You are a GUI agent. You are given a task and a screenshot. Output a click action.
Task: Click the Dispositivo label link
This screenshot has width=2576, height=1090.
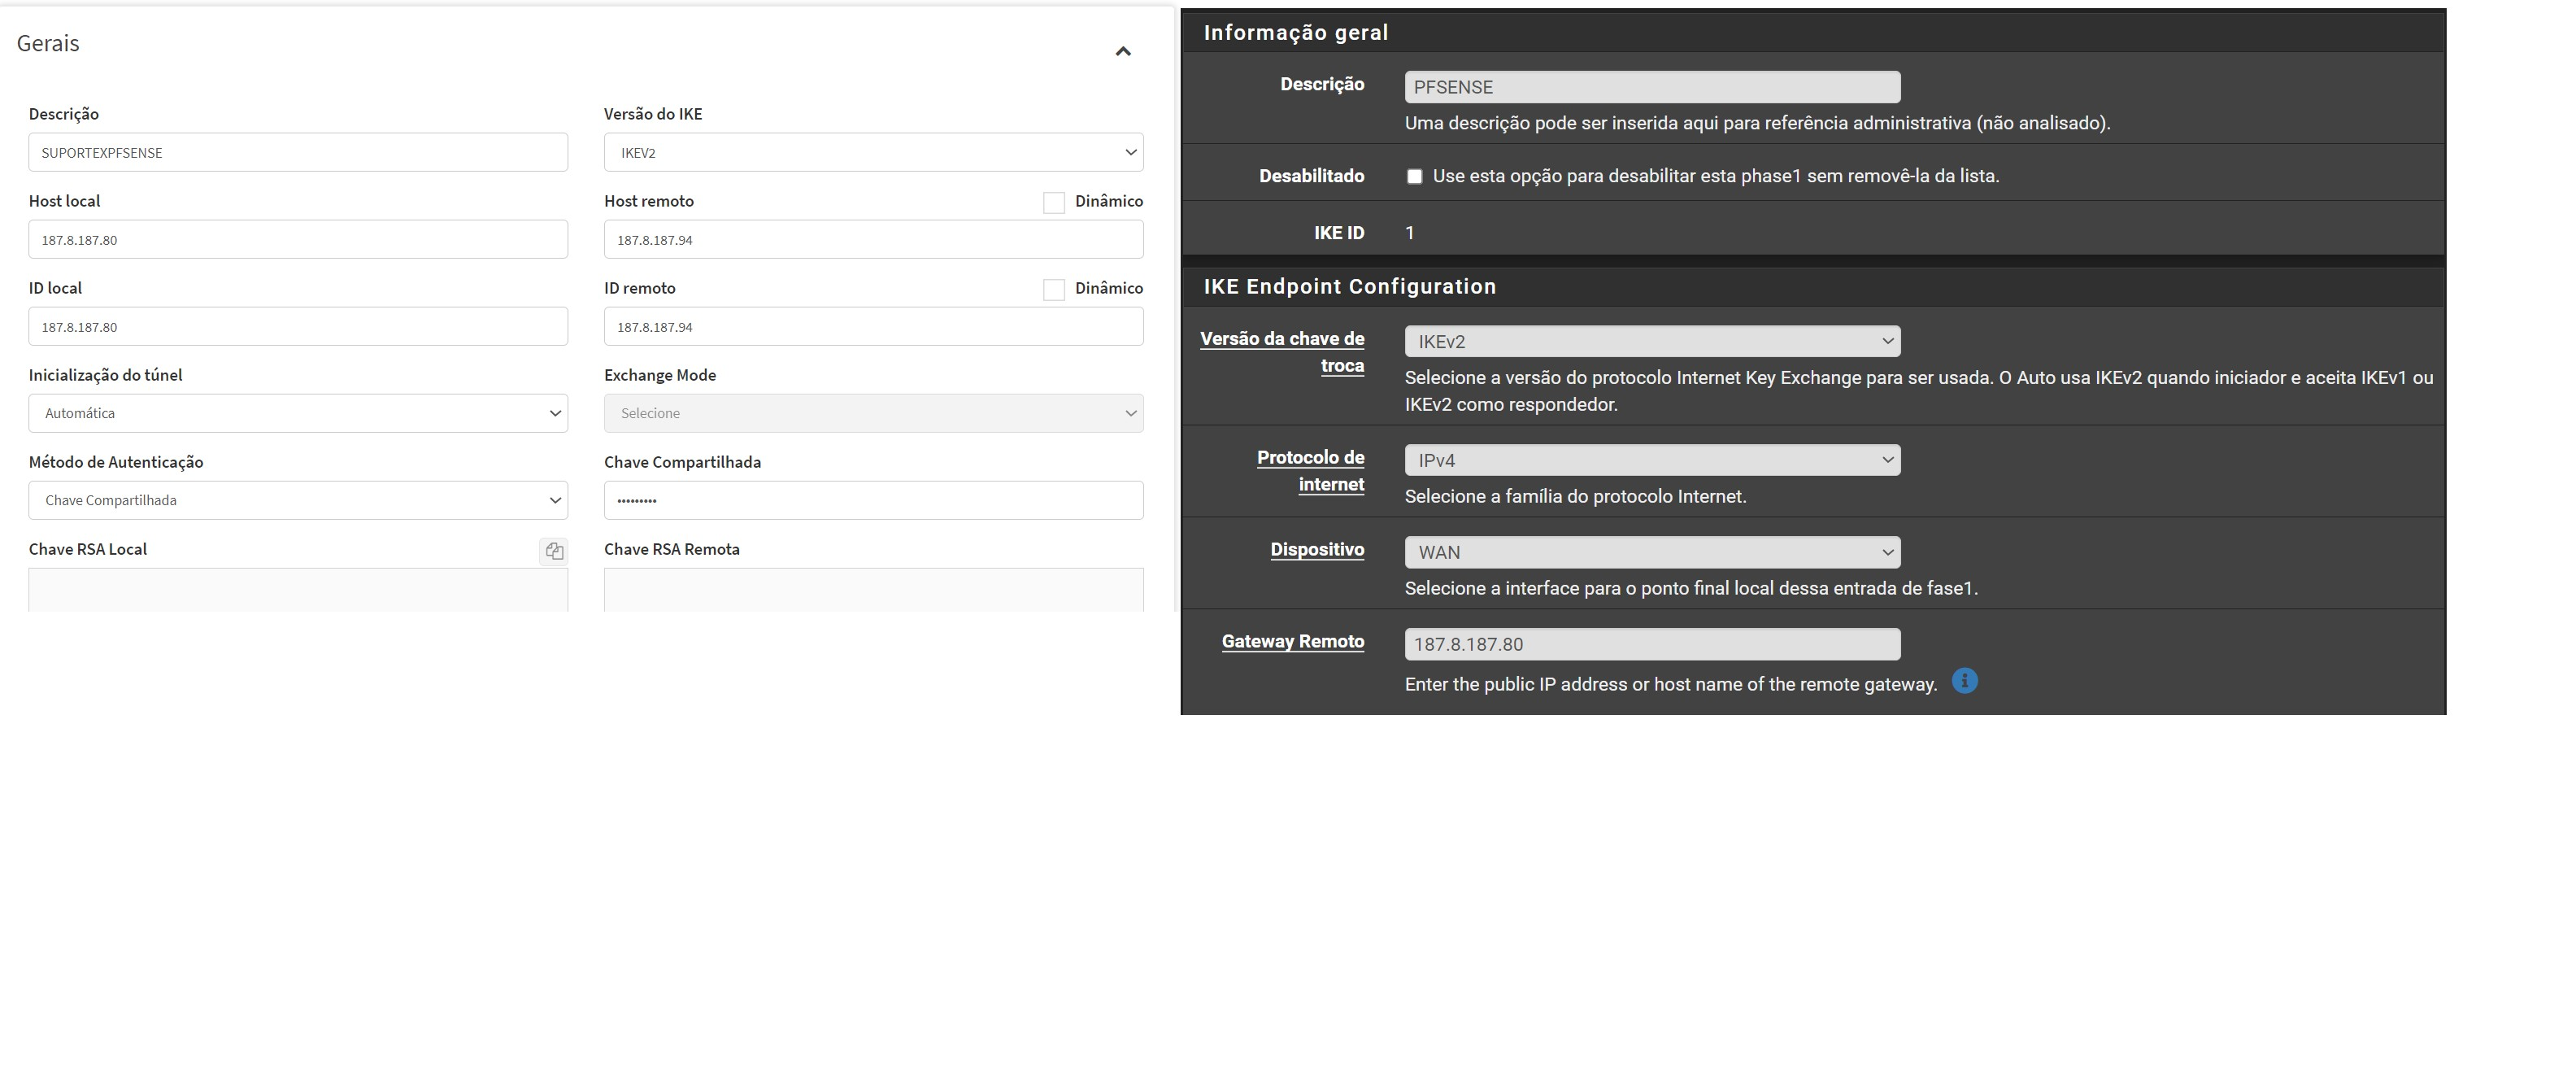(x=1317, y=550)
